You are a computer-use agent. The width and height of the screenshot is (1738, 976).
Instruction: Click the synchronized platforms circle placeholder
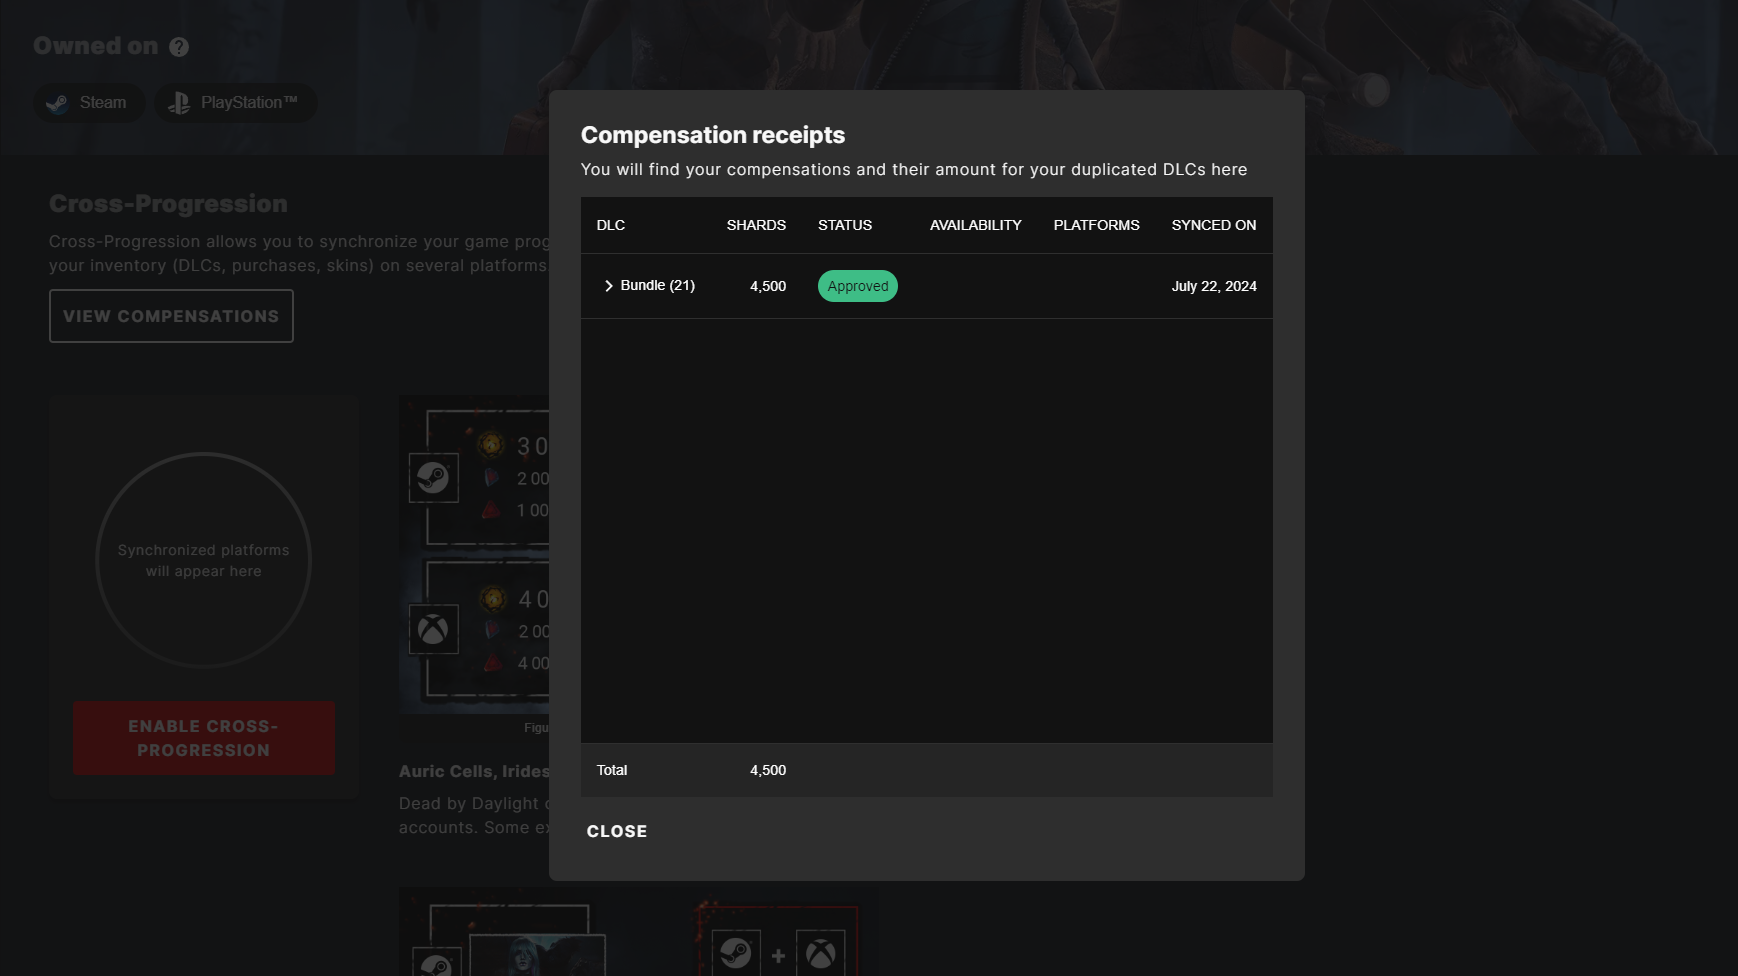204,560
